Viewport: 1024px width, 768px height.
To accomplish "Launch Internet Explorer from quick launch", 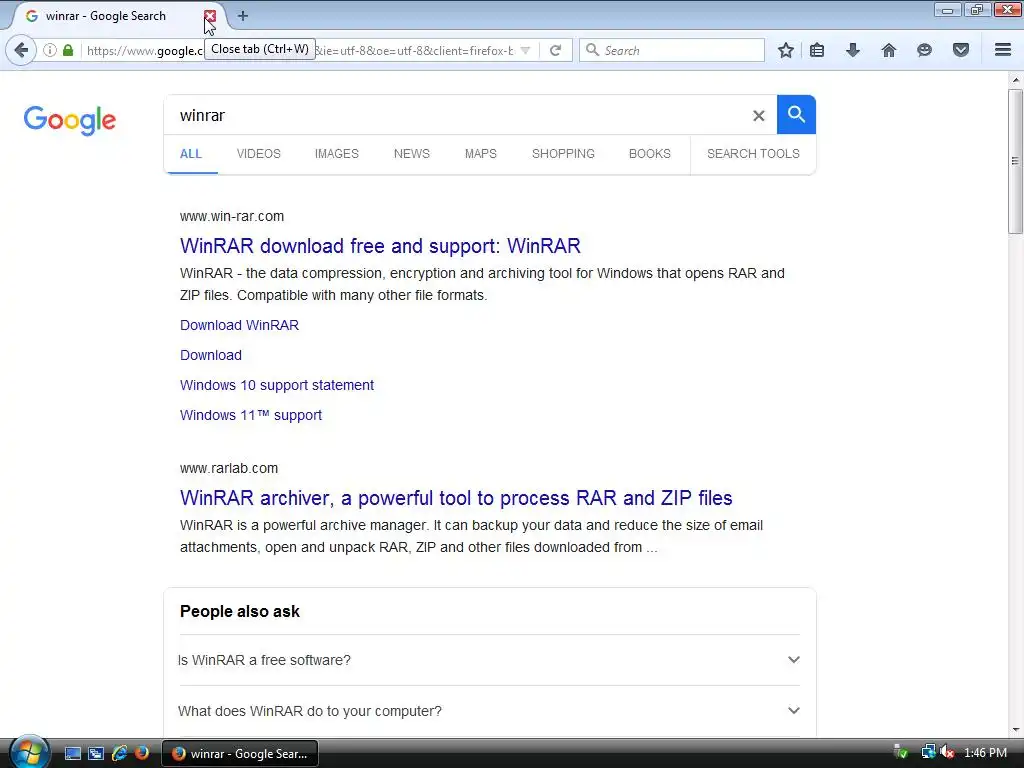I will tap(120, 754).
